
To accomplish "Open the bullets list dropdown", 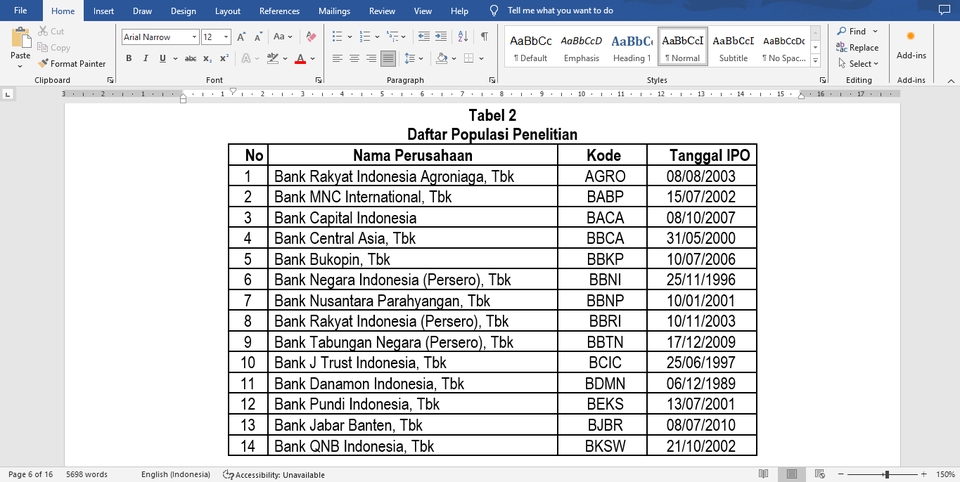I will [x=350, y=37].
